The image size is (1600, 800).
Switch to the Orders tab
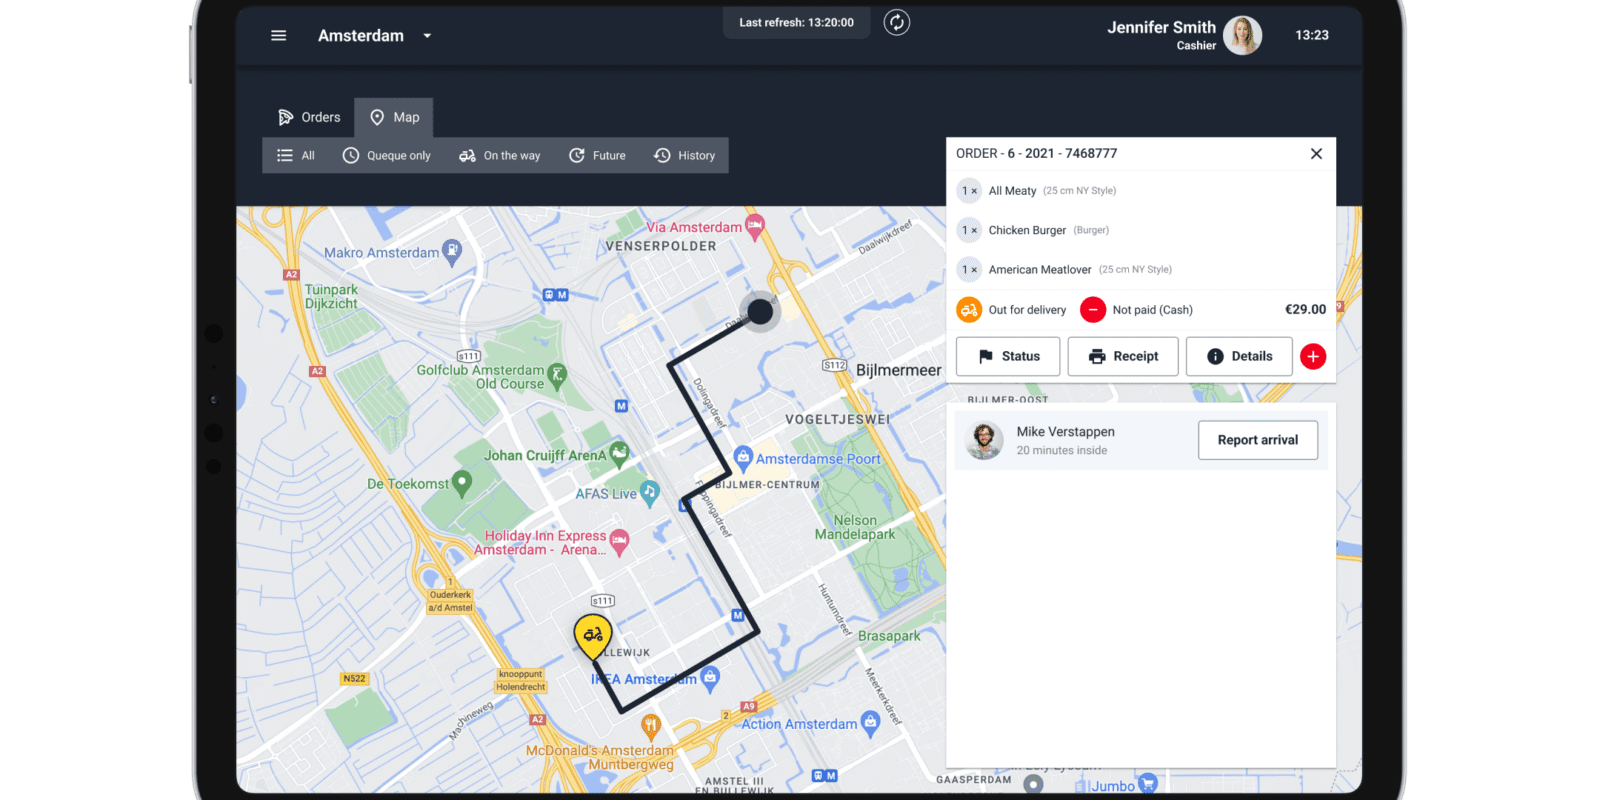(x=309, y=117)
